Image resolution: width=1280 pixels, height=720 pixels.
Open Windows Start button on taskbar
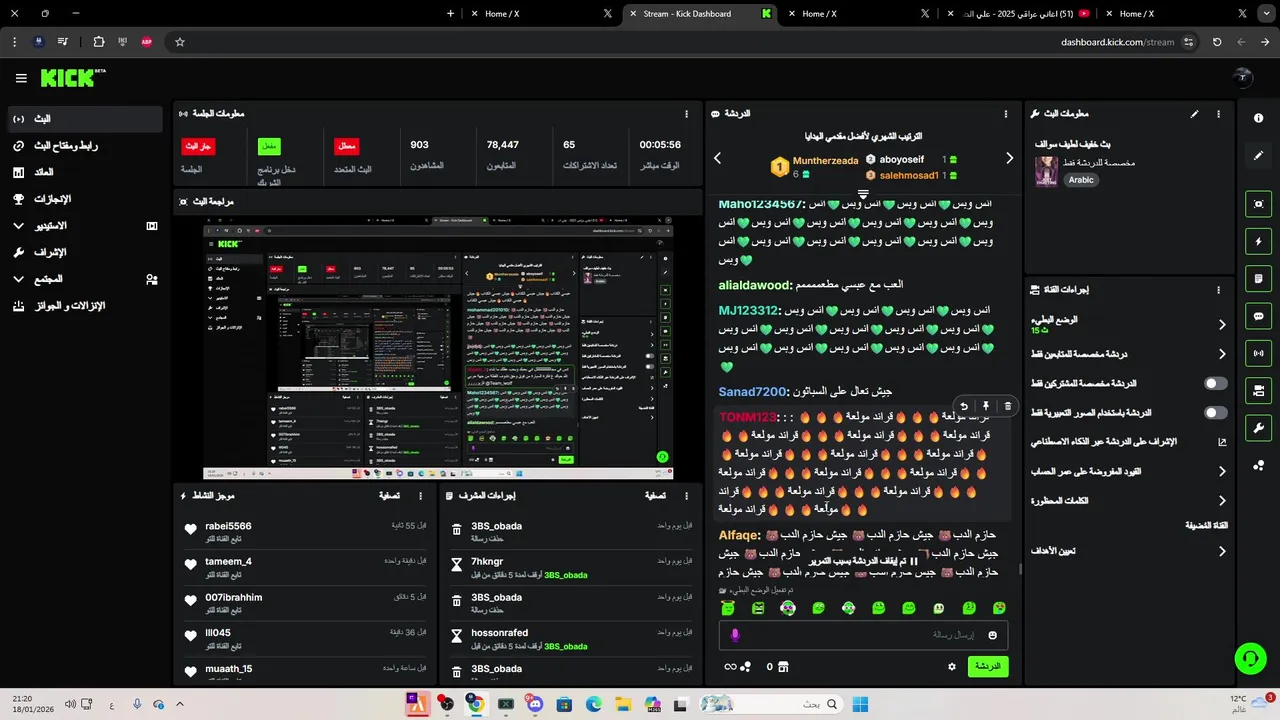click(860, 704)
